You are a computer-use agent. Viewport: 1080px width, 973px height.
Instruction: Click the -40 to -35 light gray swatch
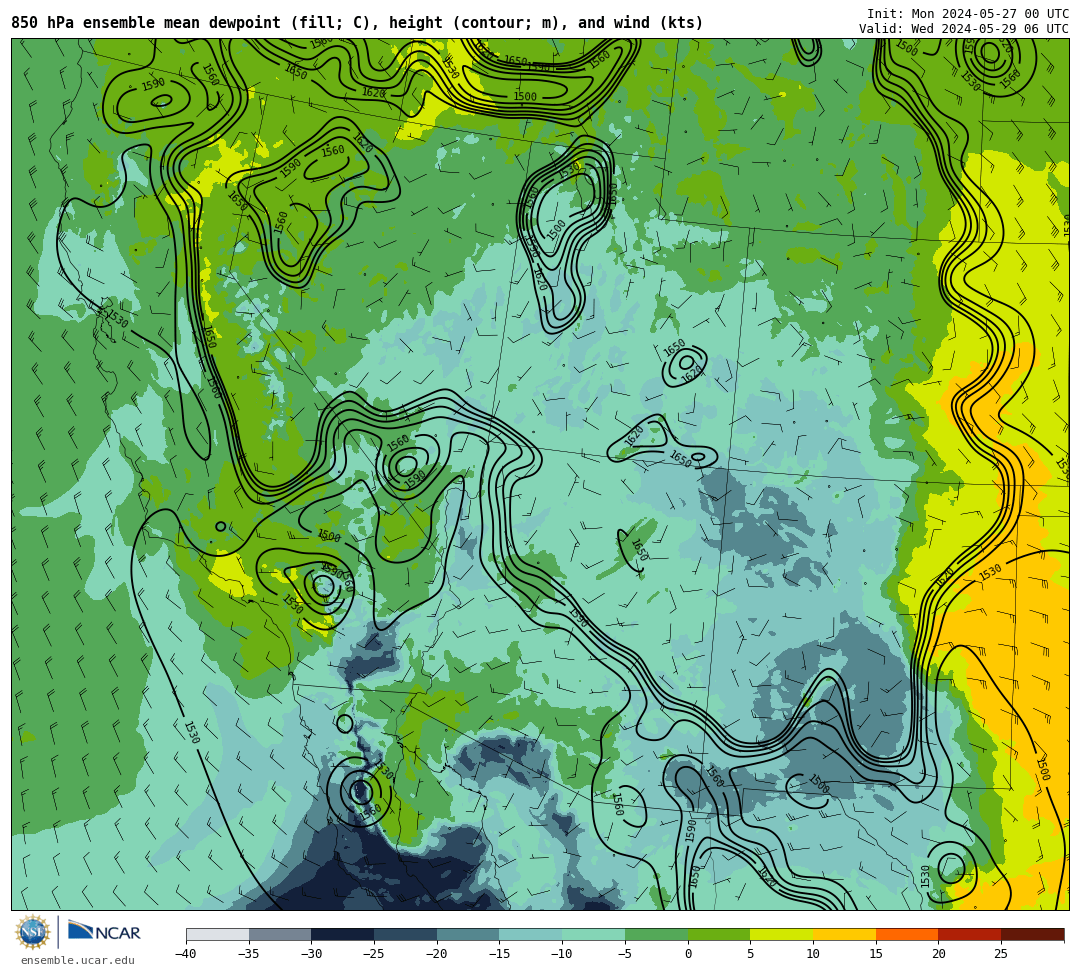tap(218, 934)
